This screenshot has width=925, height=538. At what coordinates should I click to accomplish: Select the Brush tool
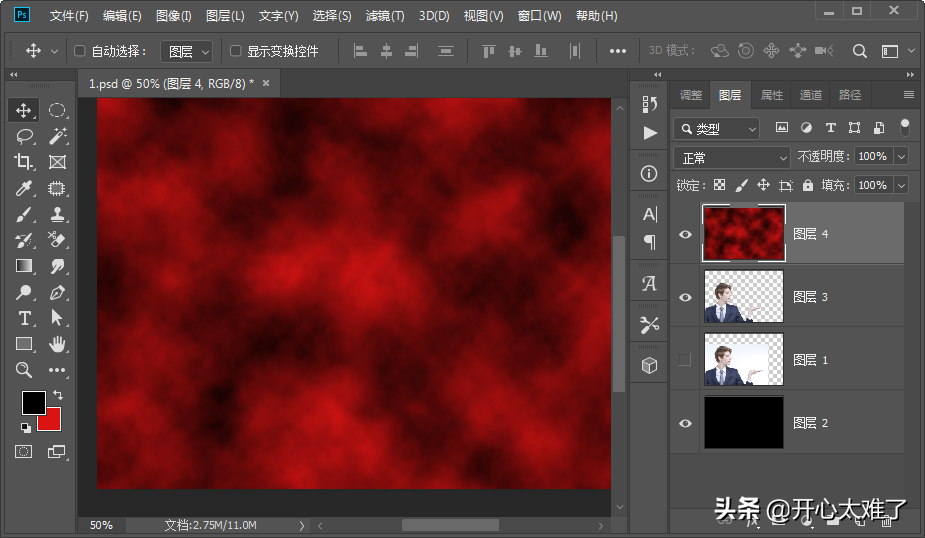click(24, 214)
